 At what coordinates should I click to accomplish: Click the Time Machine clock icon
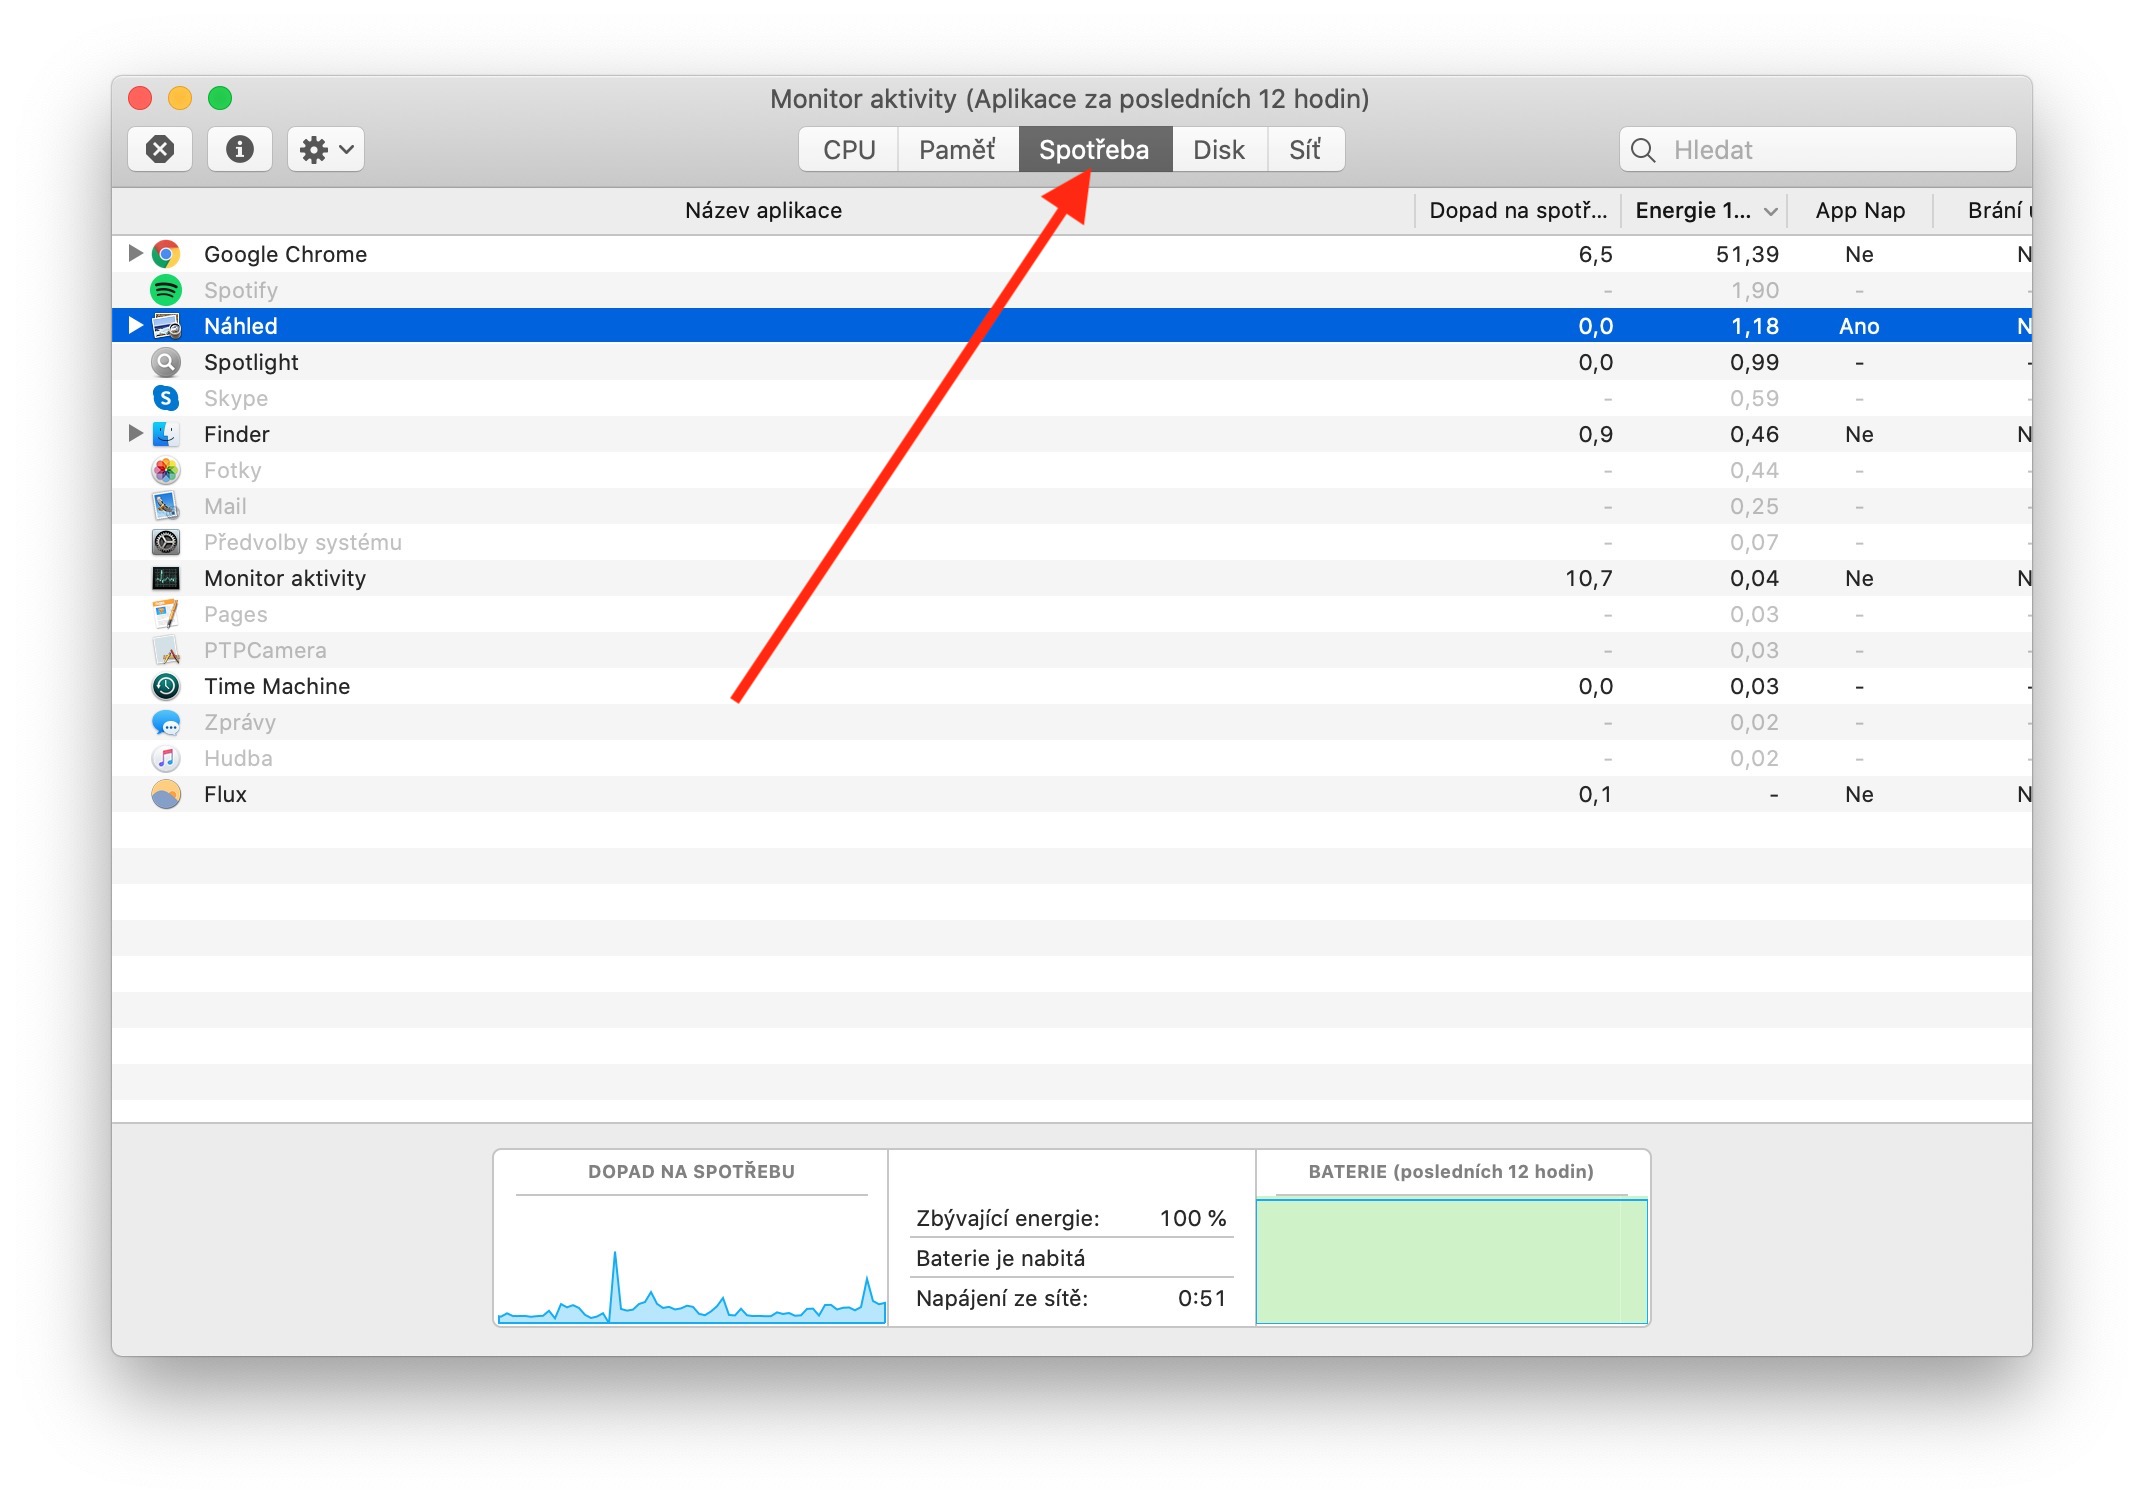point(166,686)
